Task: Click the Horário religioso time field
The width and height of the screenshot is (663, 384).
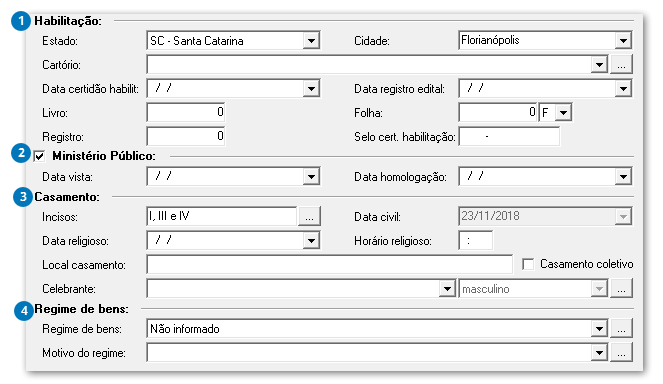Action: point(475,241)
